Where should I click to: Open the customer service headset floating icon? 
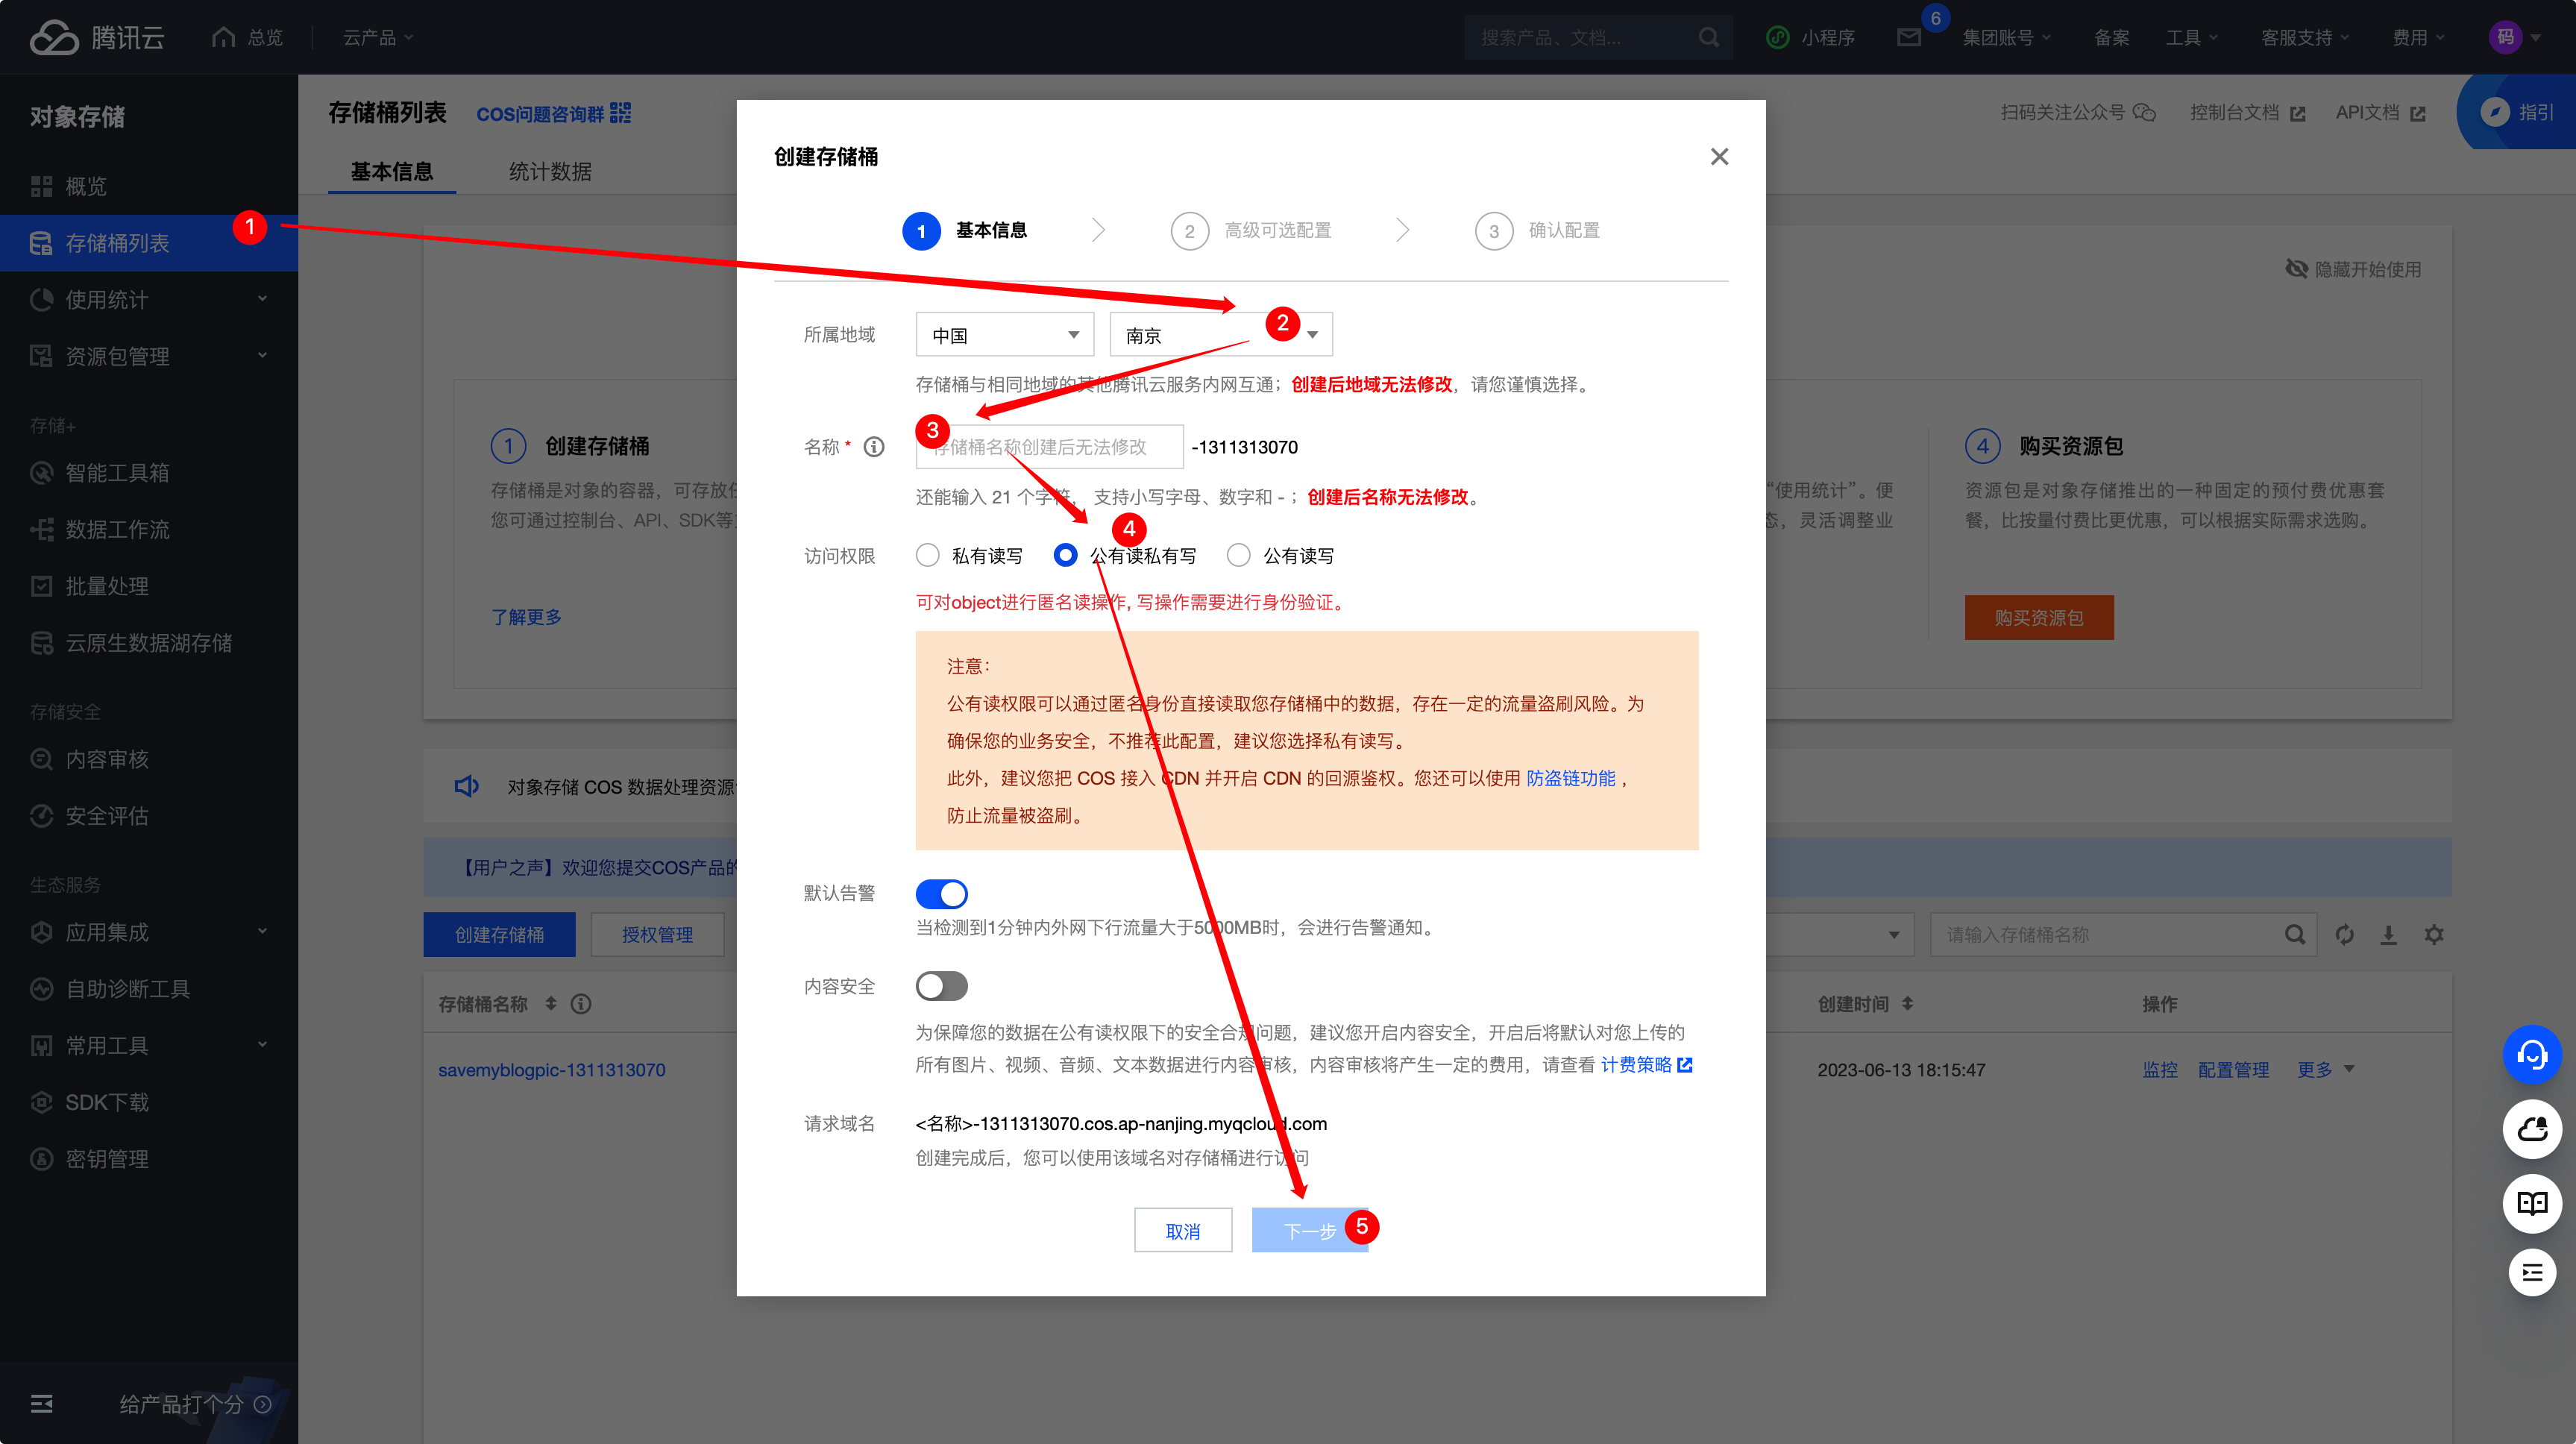pos(2531,1055)
